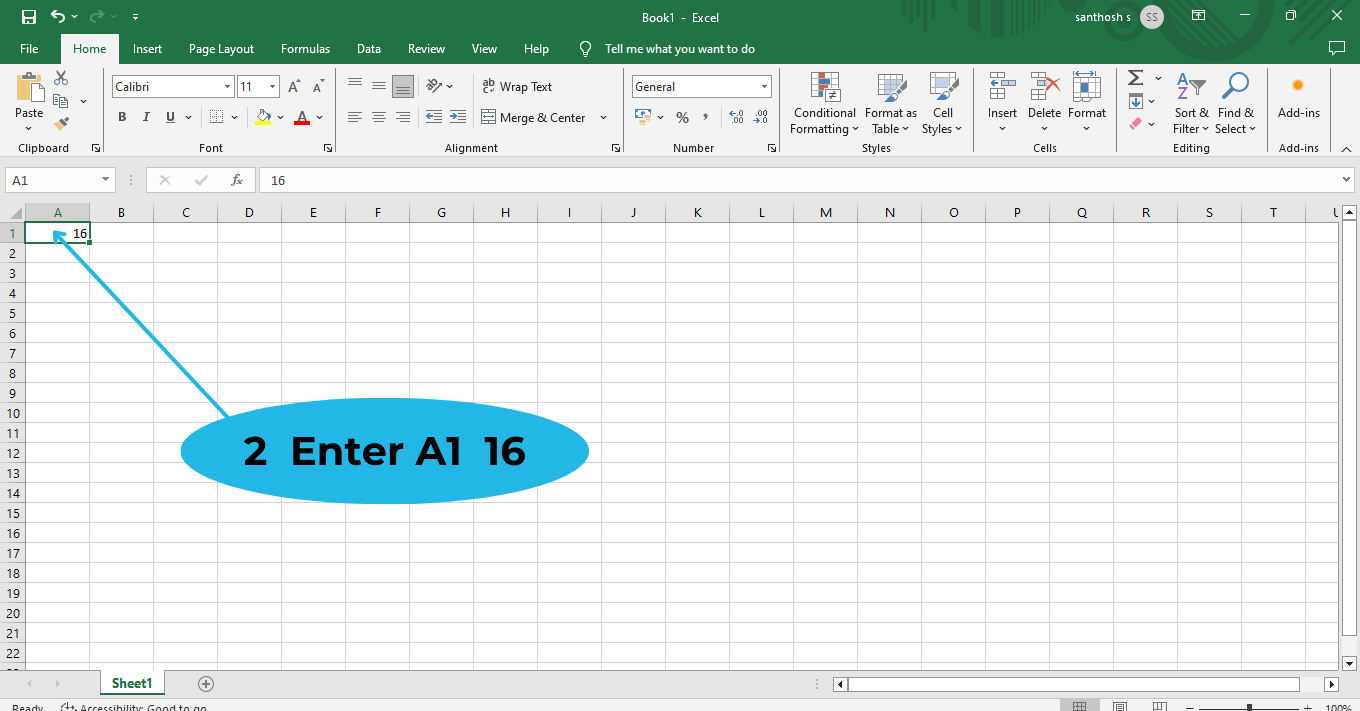Apply bold formatting to the selection
Image resolution: width=1360 pixels, height=711 pixels.
point(122,117)
